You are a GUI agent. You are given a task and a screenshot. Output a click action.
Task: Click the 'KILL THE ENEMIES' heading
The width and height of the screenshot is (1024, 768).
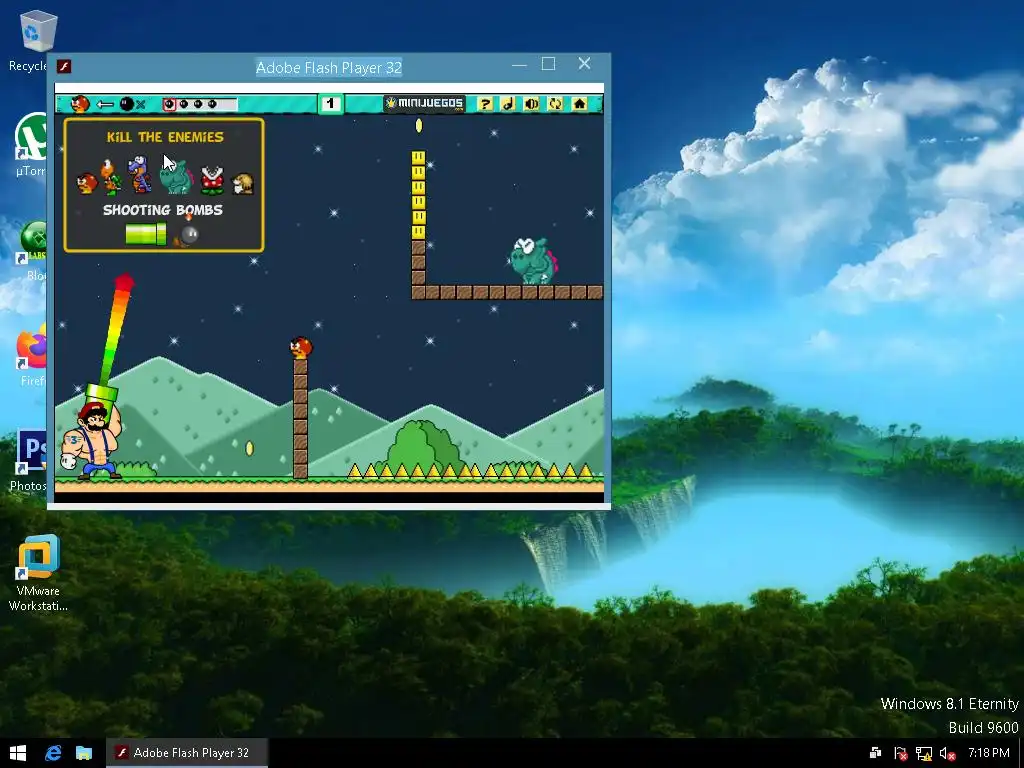[x=165, y=137]
